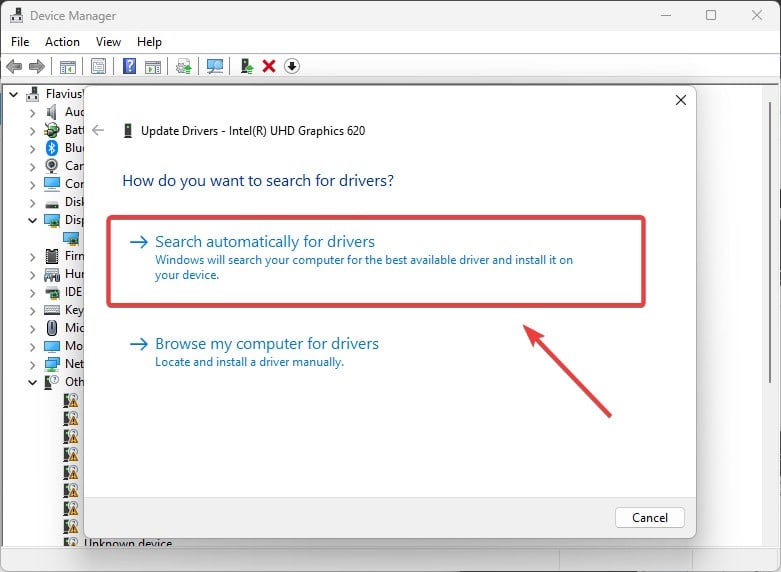781x572 pixels.
Task: Expand the Firmware tree node
Action: click(32, 257)
